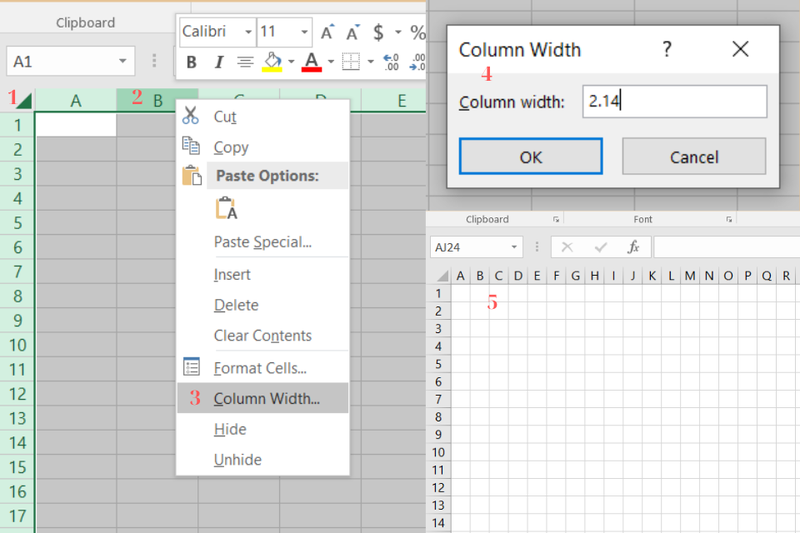Select row 5 header in the right sheet

click(438, 364)
